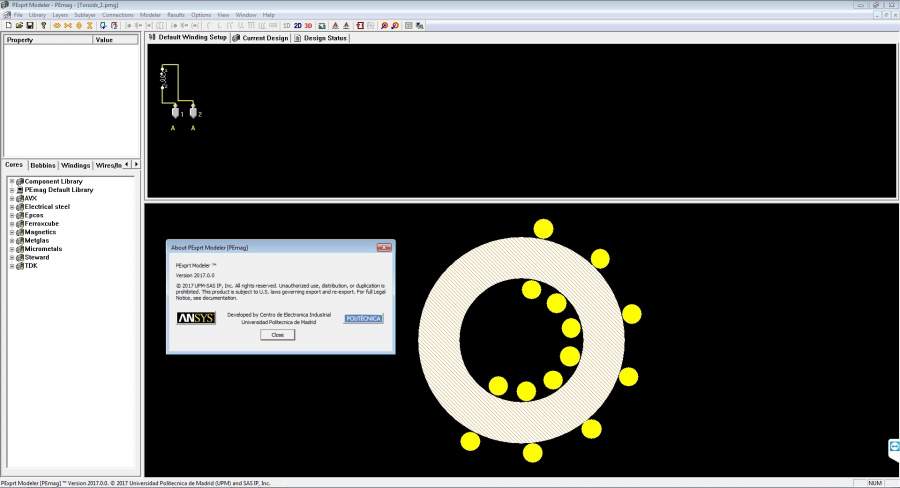Expand the Epcos tree node
This screenshot has width=900, height=488.
click(x=11, y=215)
